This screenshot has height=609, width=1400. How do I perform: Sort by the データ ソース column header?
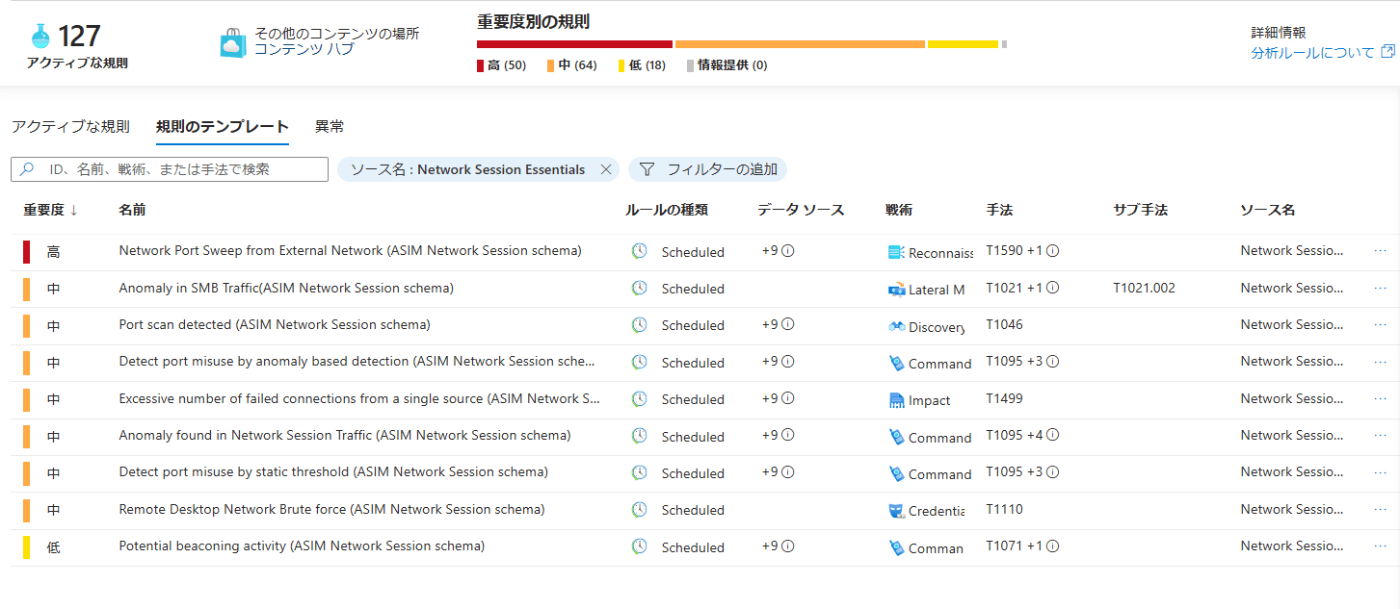point(801,210)
